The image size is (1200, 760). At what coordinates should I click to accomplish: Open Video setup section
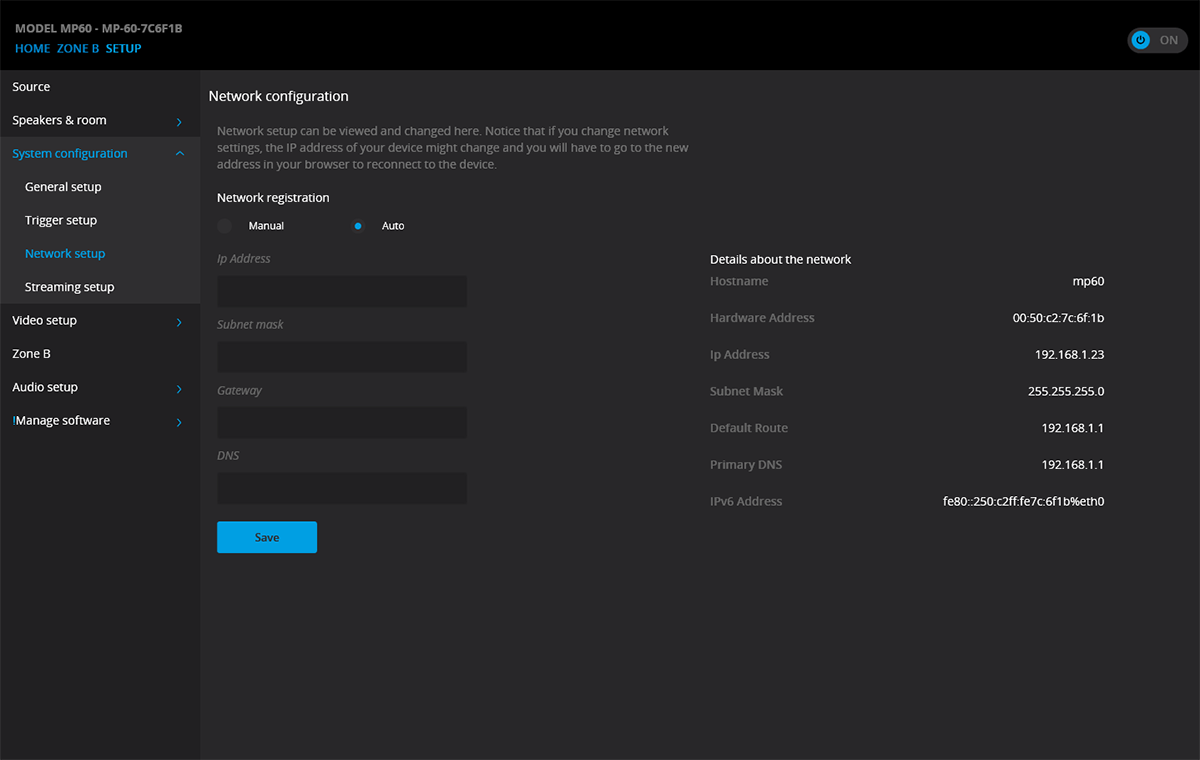point(100,321)
